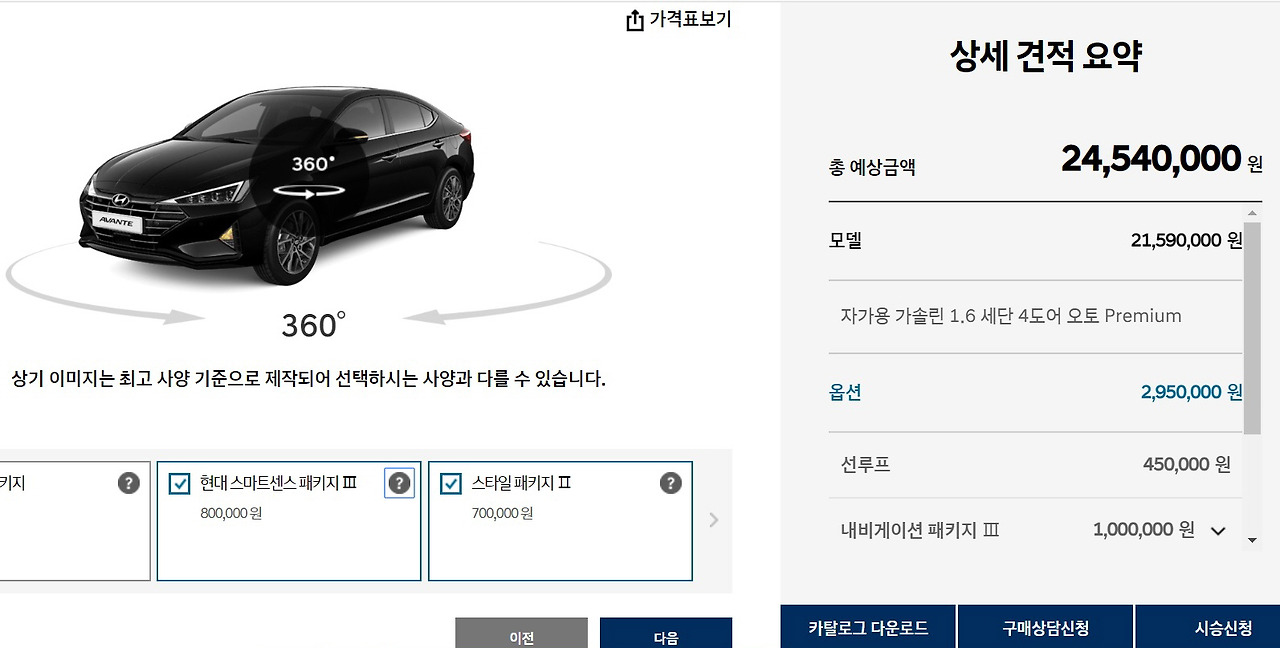The width and height of the screenshot is (1280, 648).
Task: Click the 시승신청 tab
Action: (1208, 628)
